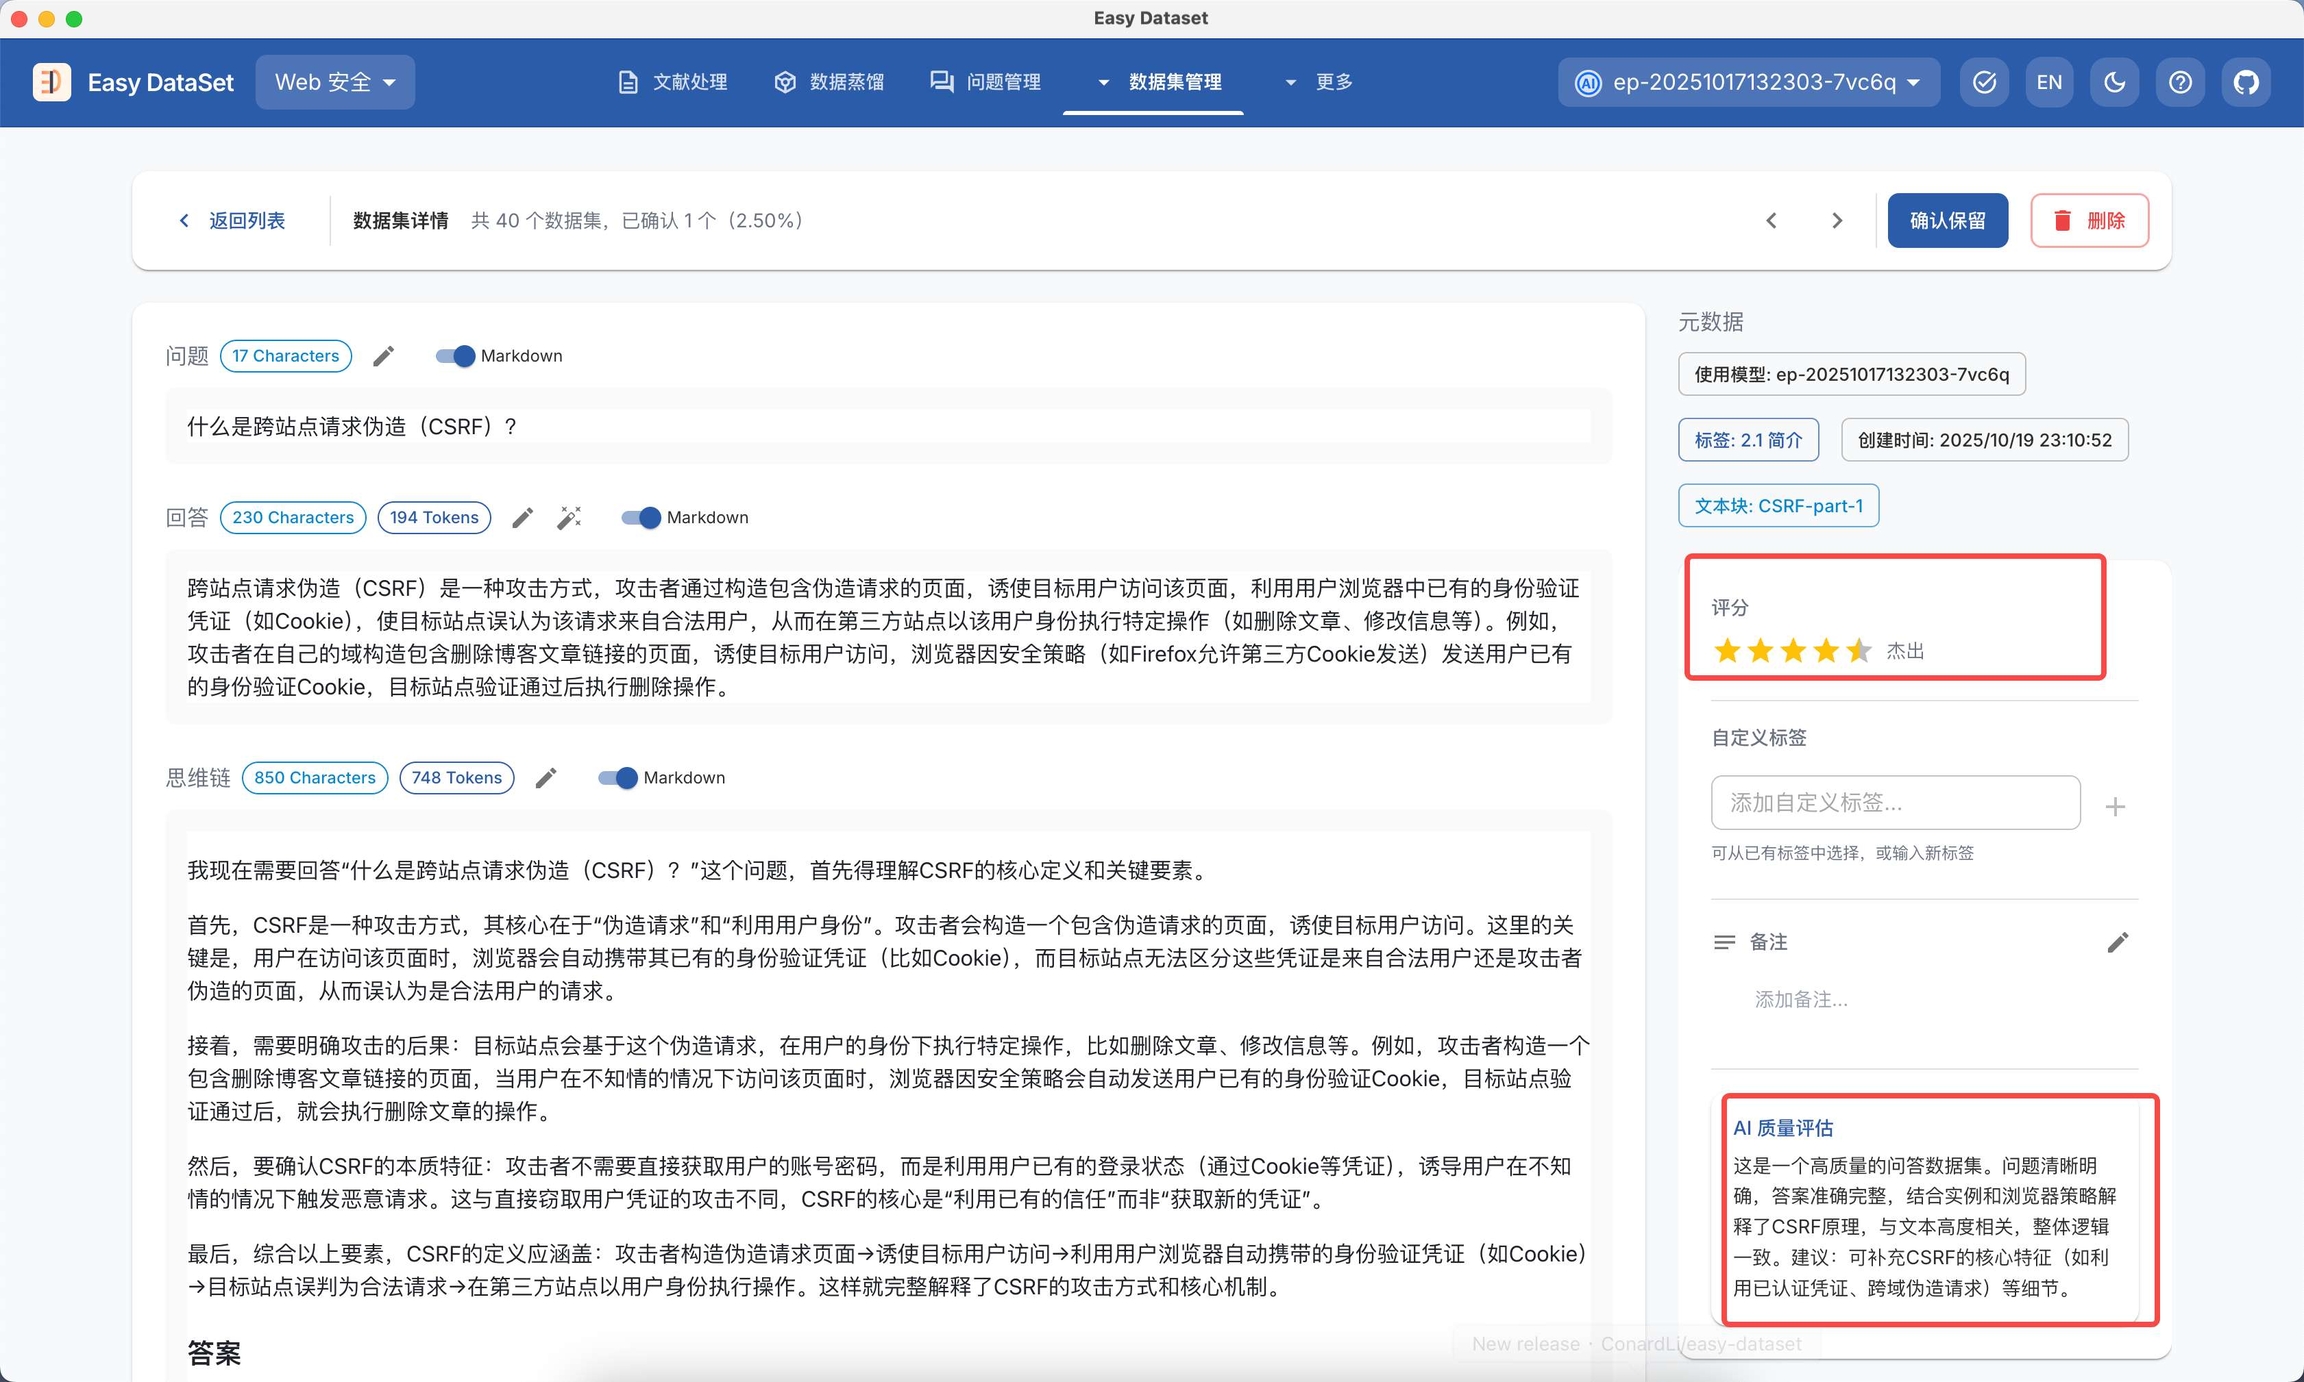Toggle Markdown switch for the question
Image resolution: width=2304 pixels, height=1382 pixels.
click(455, 356)
